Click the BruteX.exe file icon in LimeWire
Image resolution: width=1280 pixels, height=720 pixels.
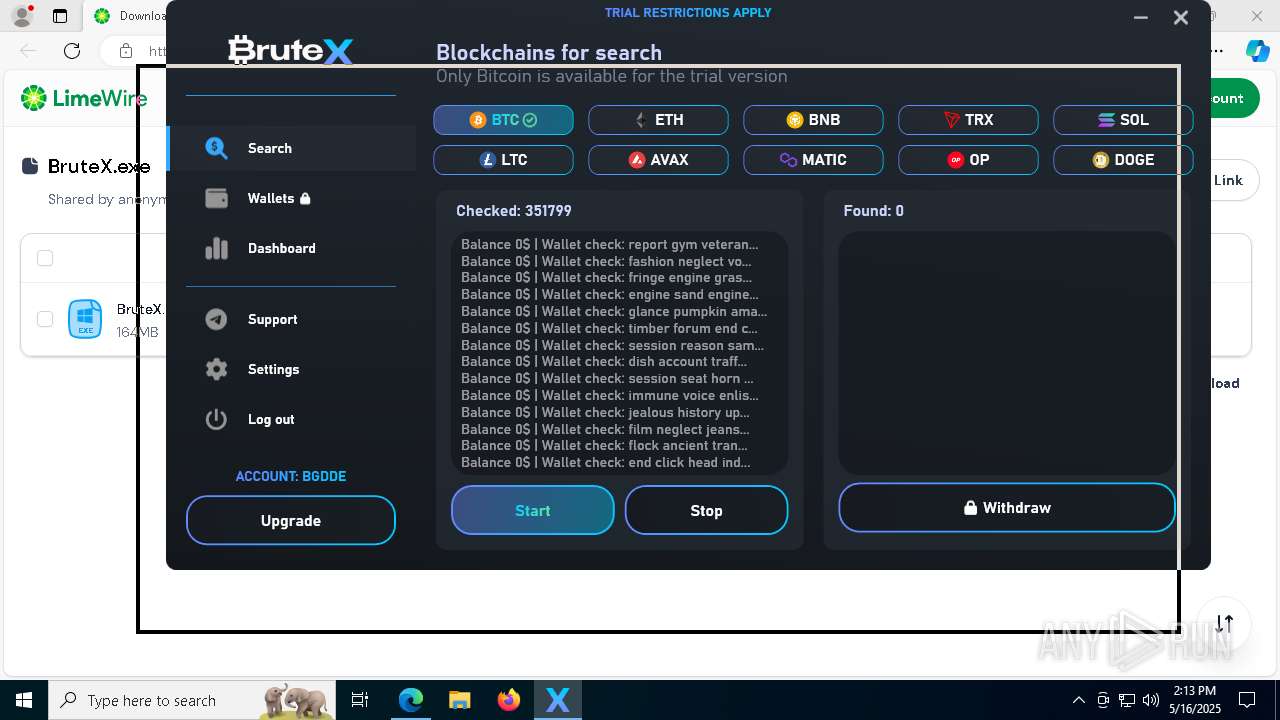(85, 319)
